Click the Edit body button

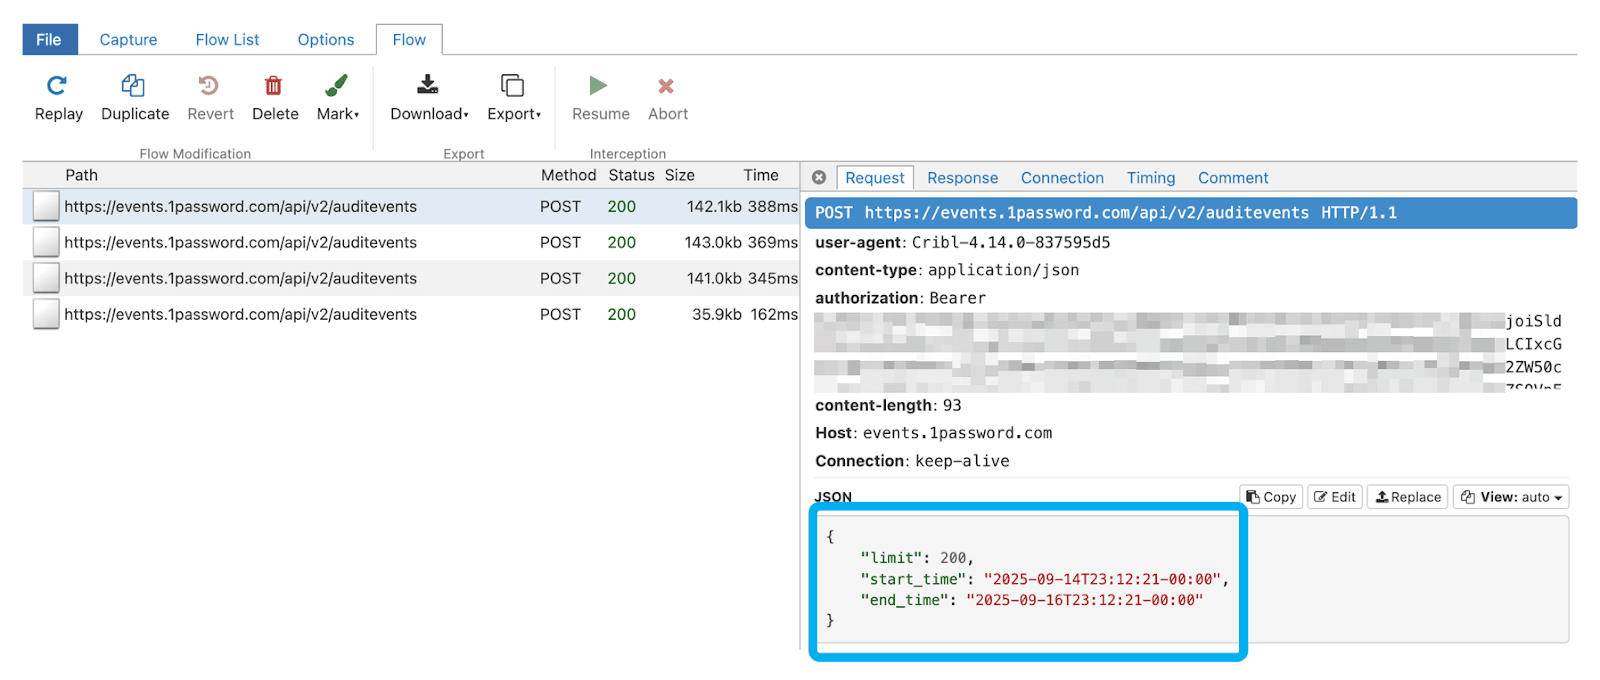pyautogui.click(x=1335, y=497)
